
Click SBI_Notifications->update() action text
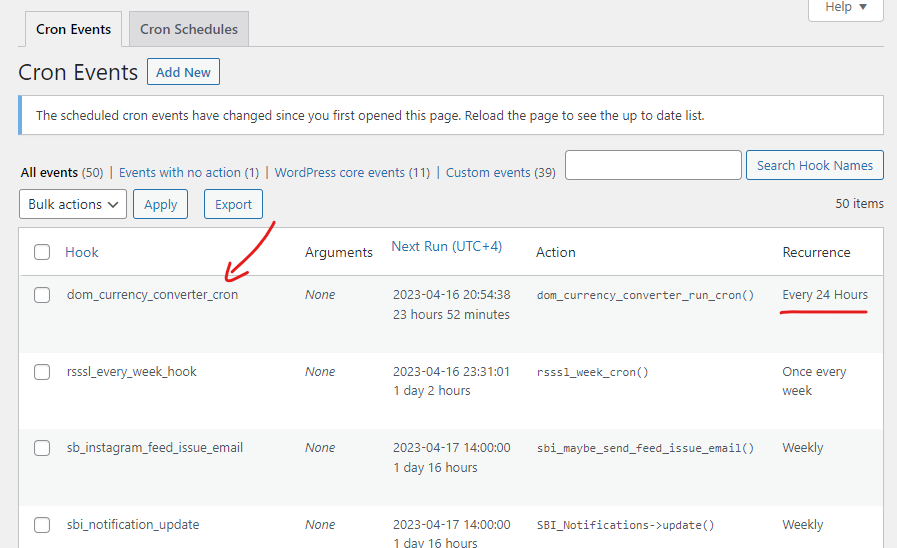tap(625, 525)
